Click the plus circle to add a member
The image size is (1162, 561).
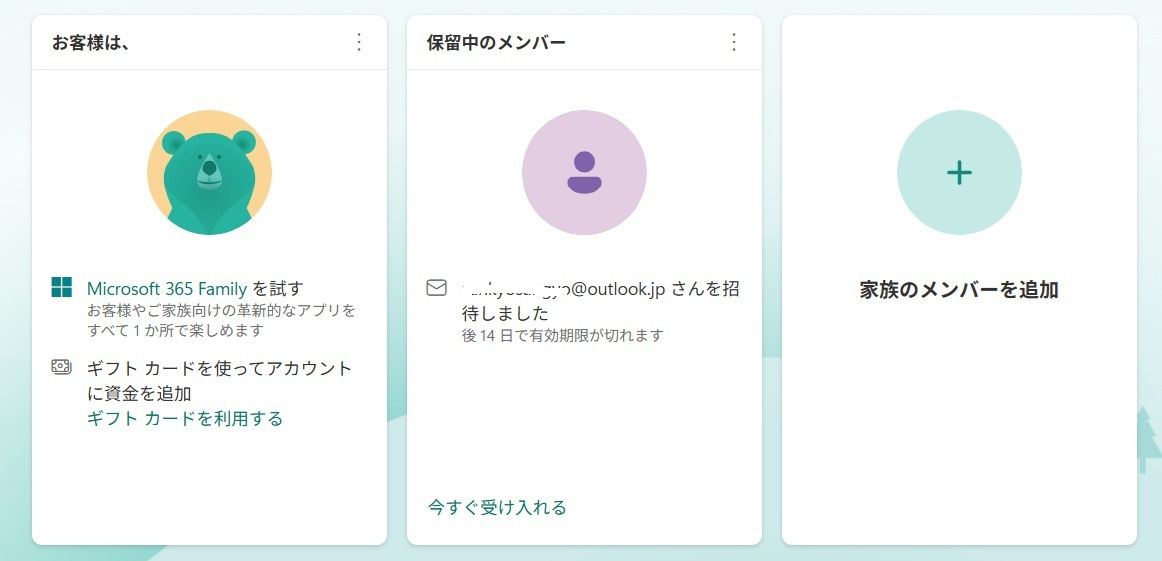point(959,173)
